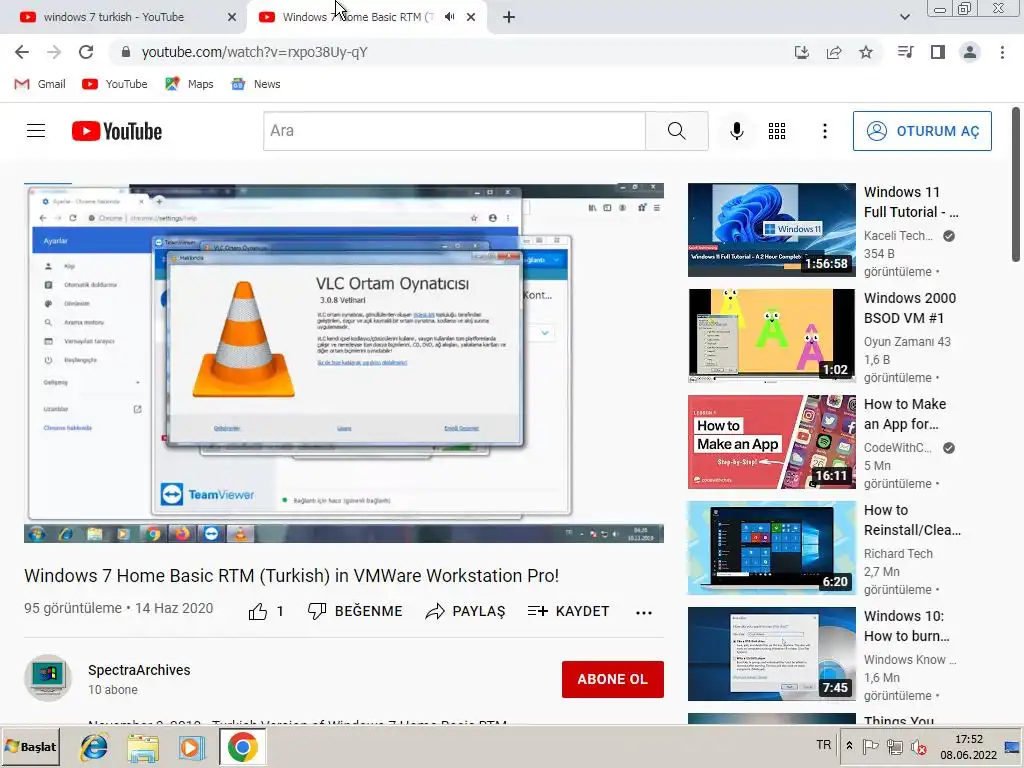Click the address bar lock icon

coord(126,52)
